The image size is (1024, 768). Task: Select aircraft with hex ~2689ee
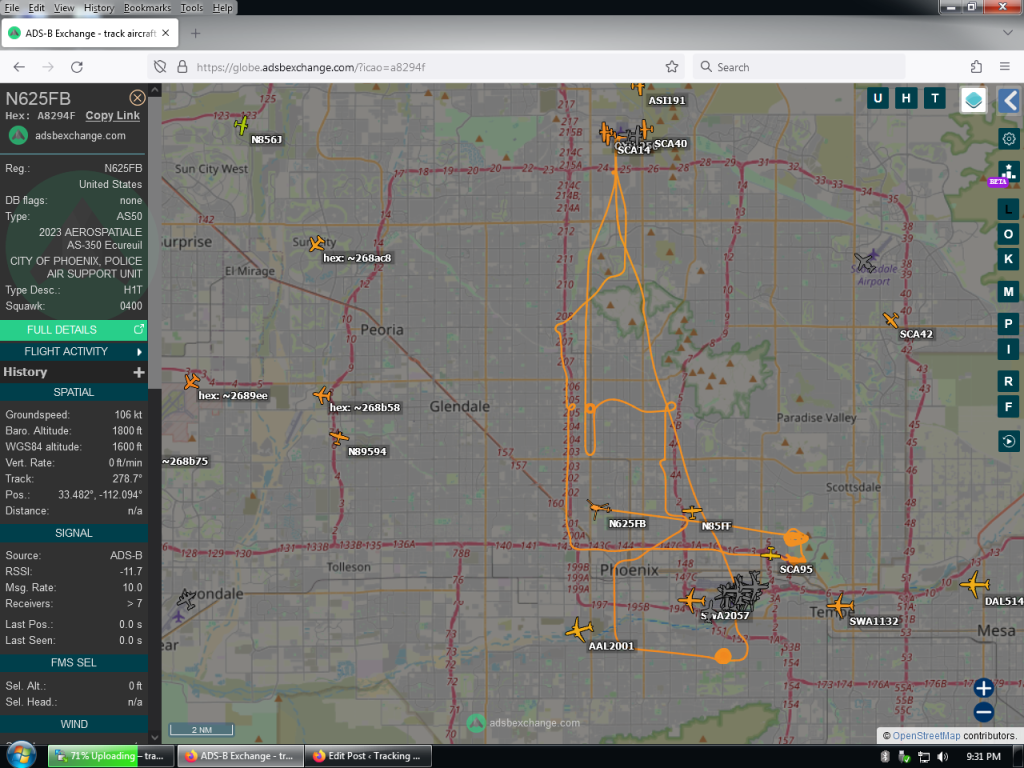[x=191, y=381]
